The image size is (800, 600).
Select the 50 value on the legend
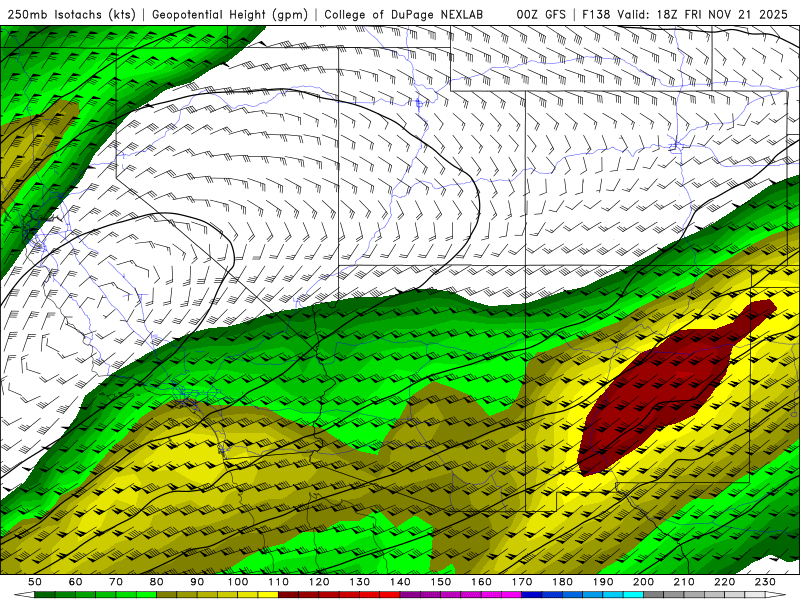point(35,582)
